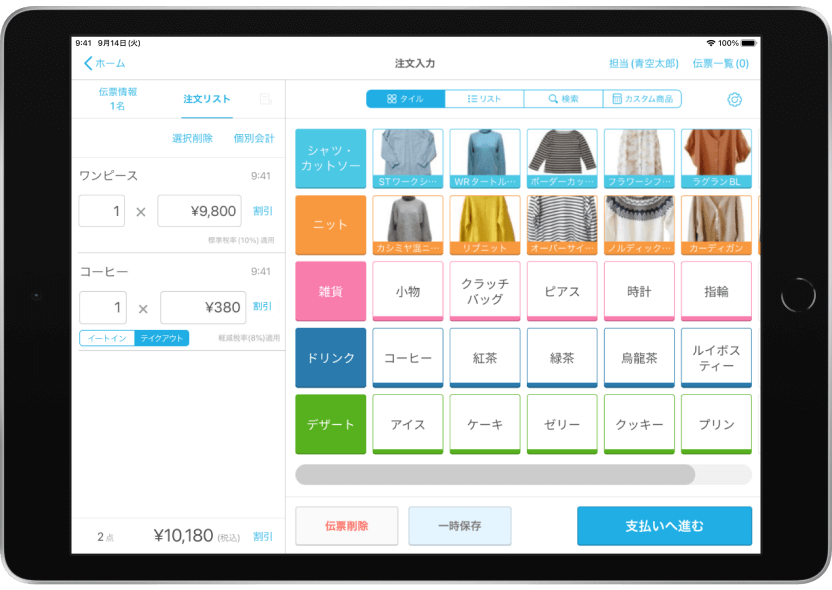Go back using the ホーム chevron
Viewport: 832px width, 590px height.
coord(104,63)
